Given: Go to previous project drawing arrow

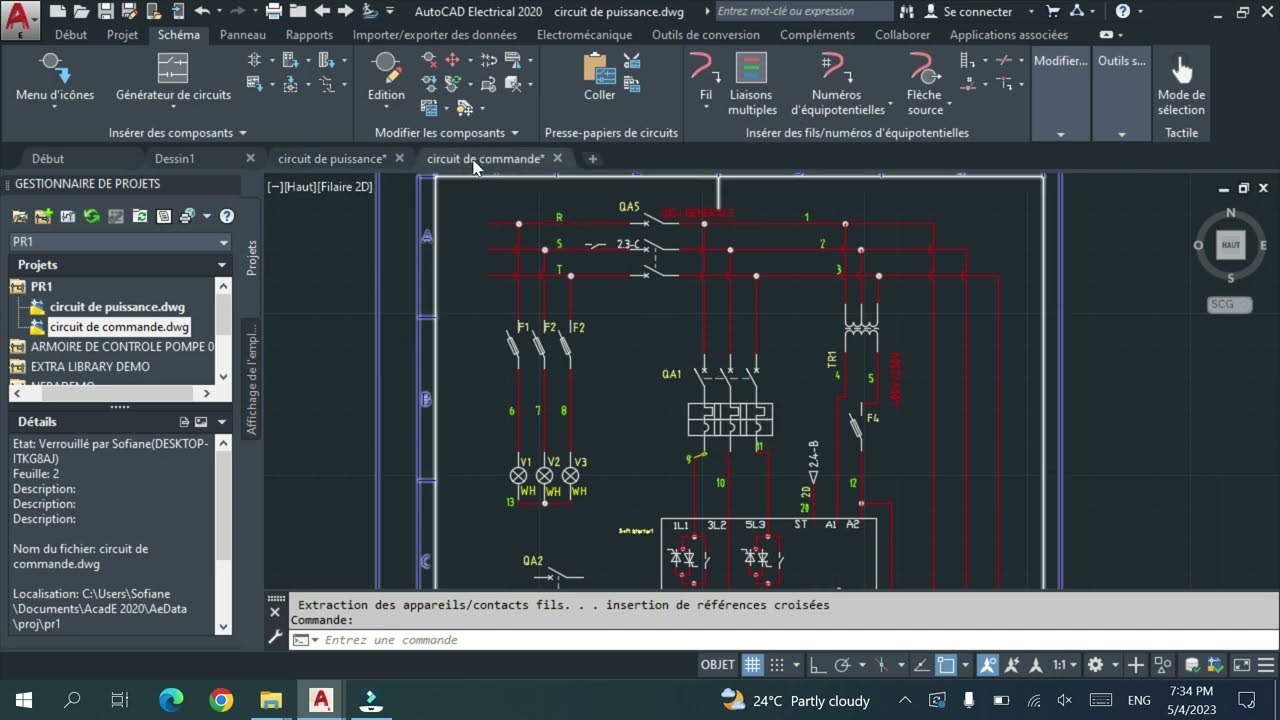Looking at the screenshot, I should click(x=322, y=11).
